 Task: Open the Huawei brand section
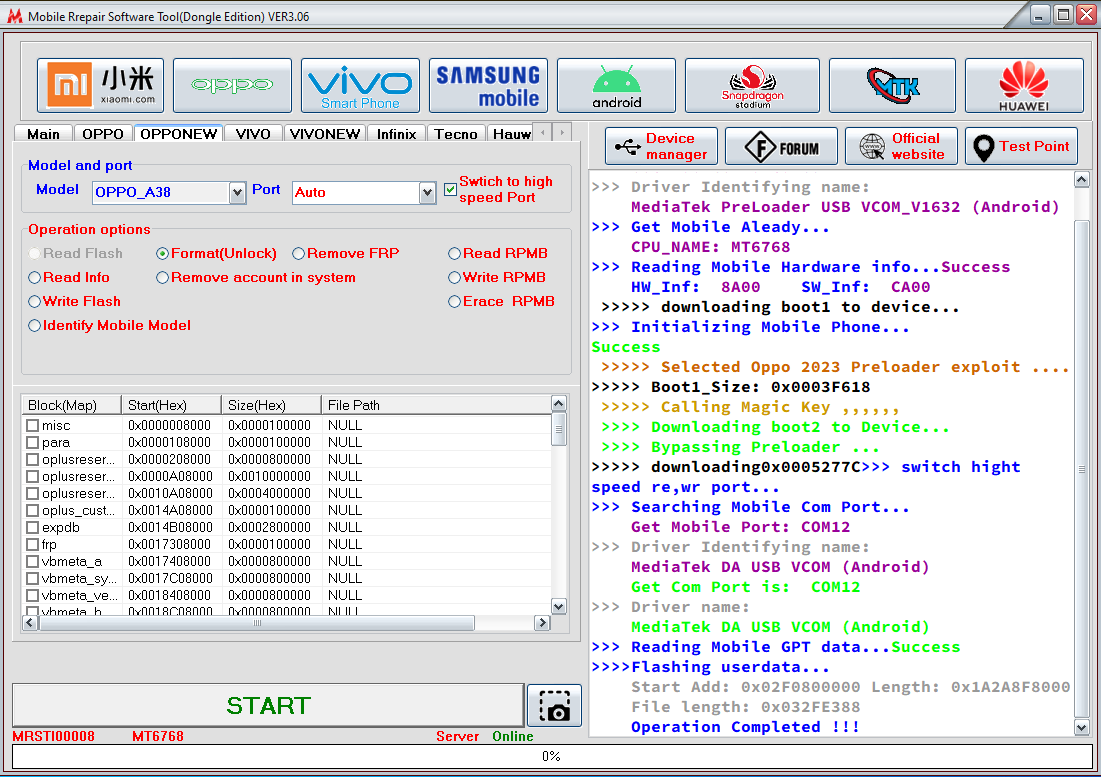[1024, 86]
